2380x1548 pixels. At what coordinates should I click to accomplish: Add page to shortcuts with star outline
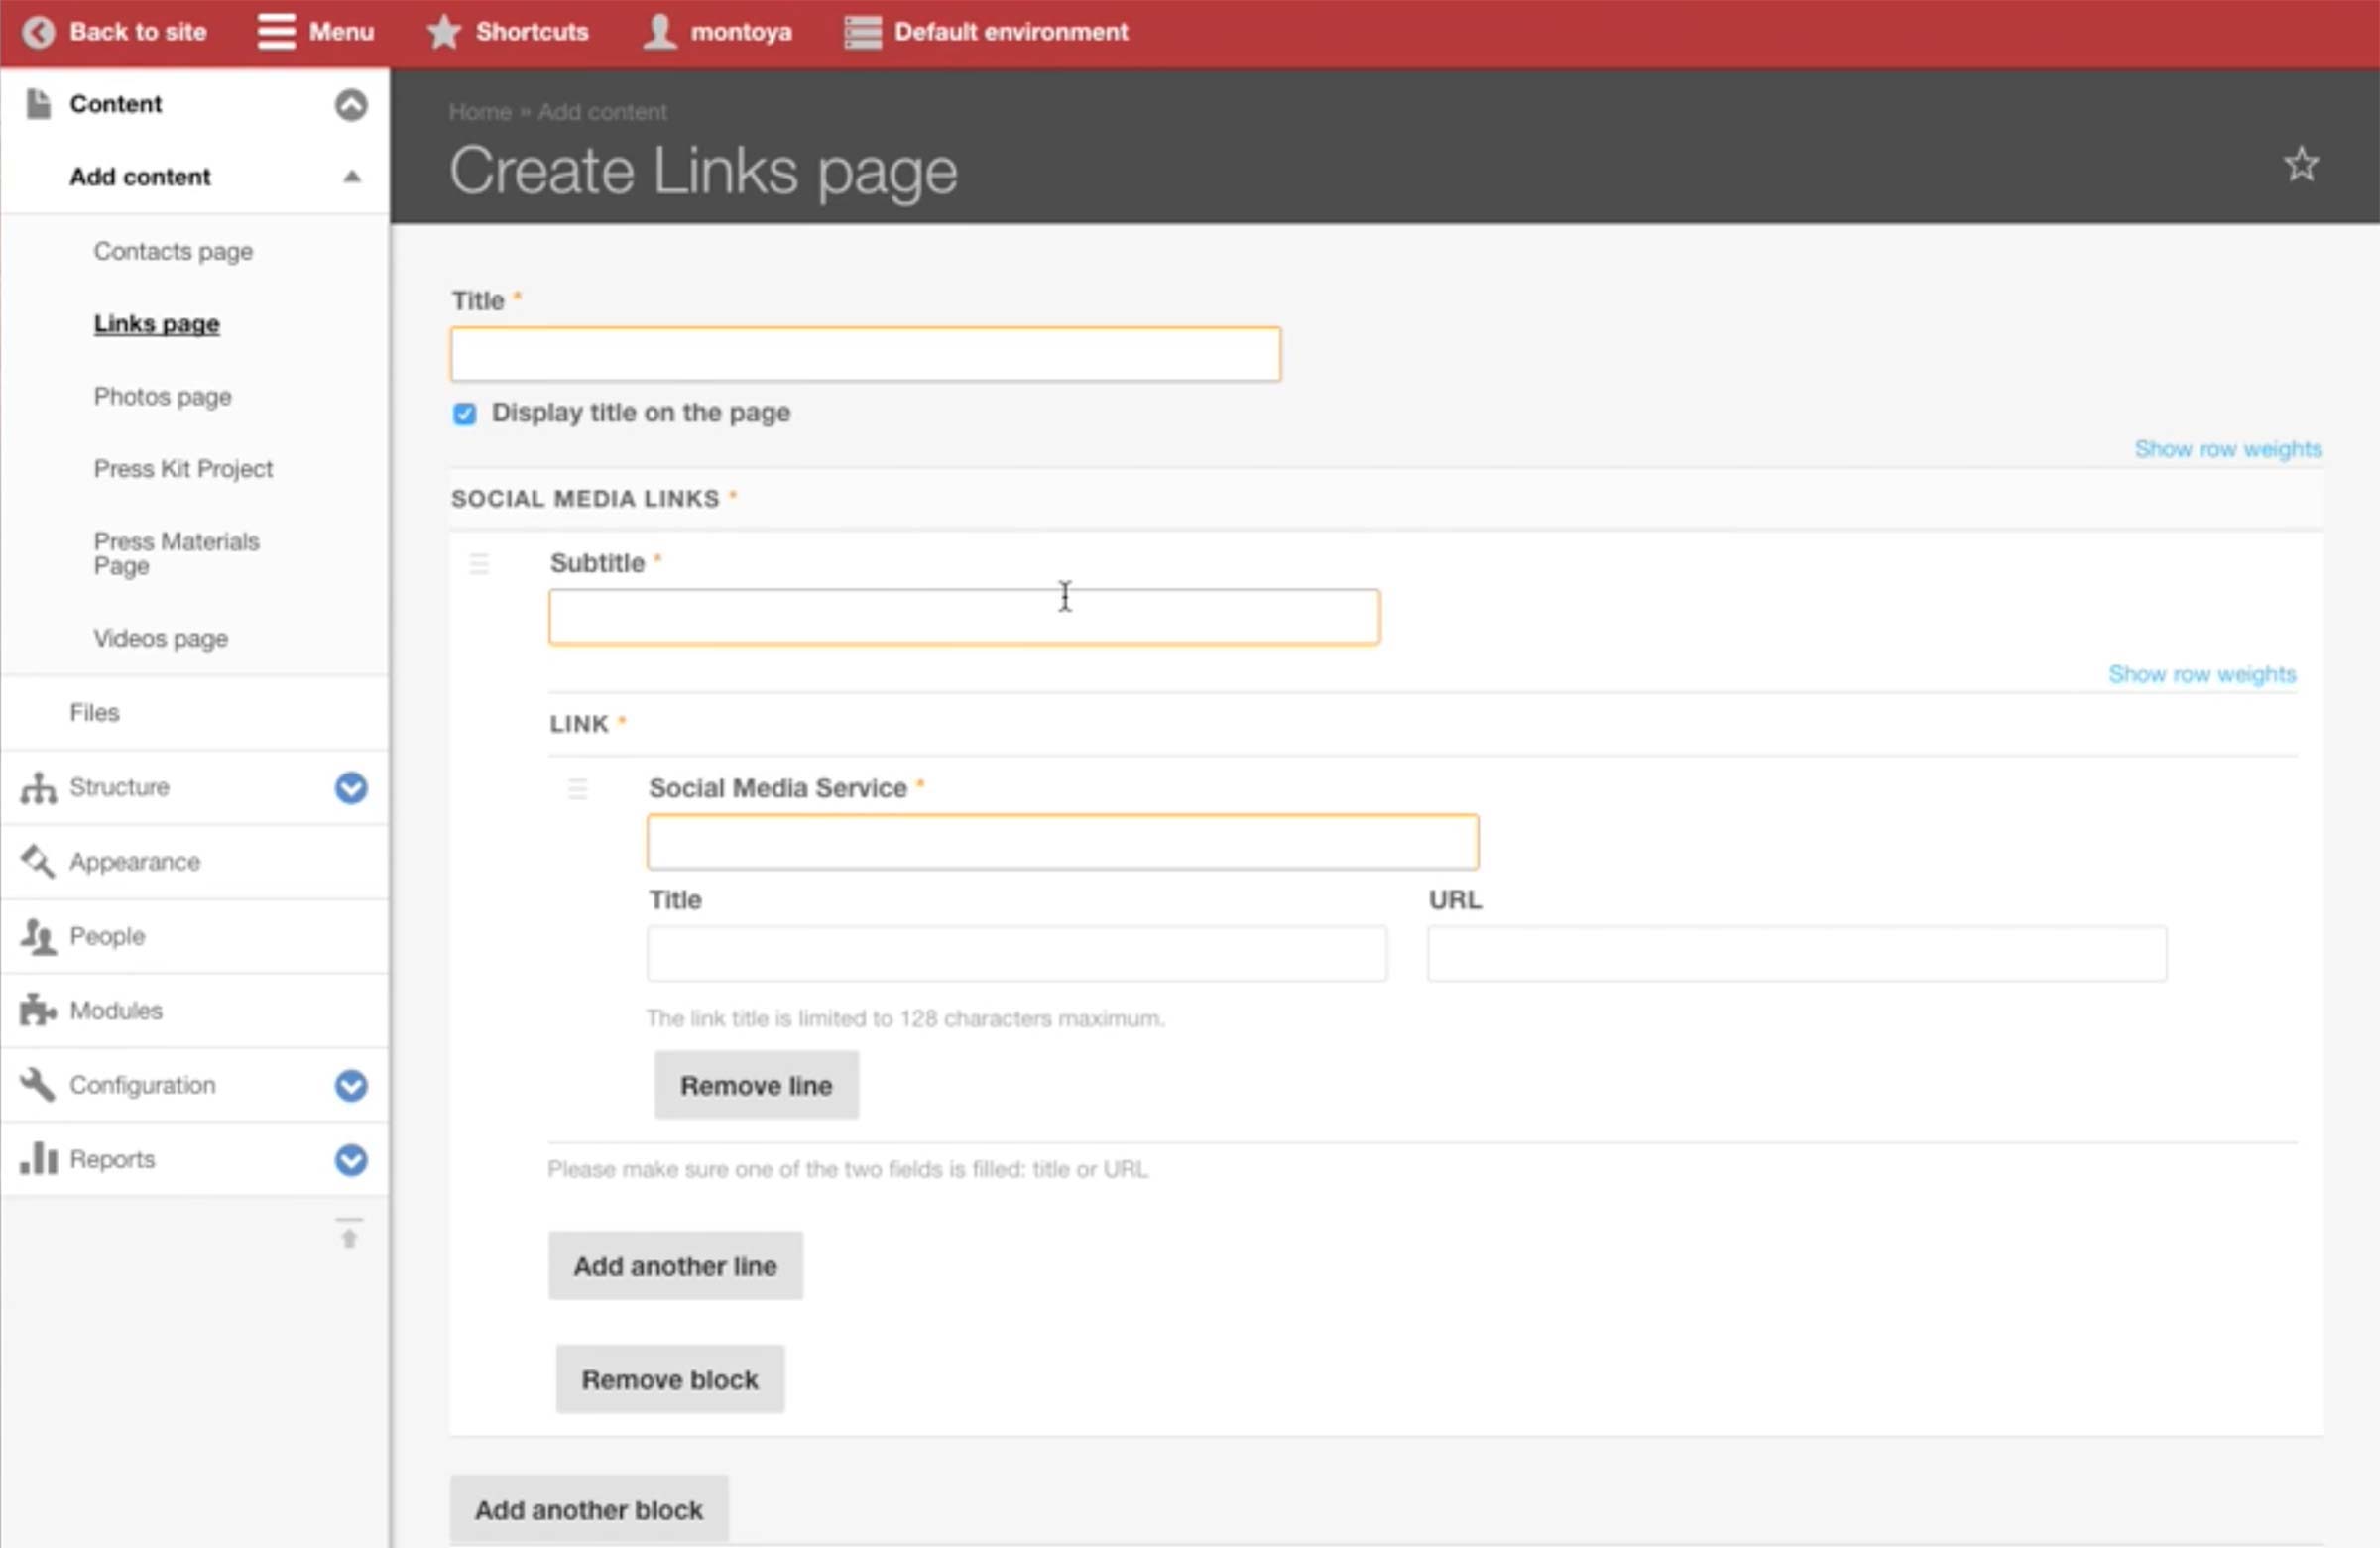(x=2301, y=165)
